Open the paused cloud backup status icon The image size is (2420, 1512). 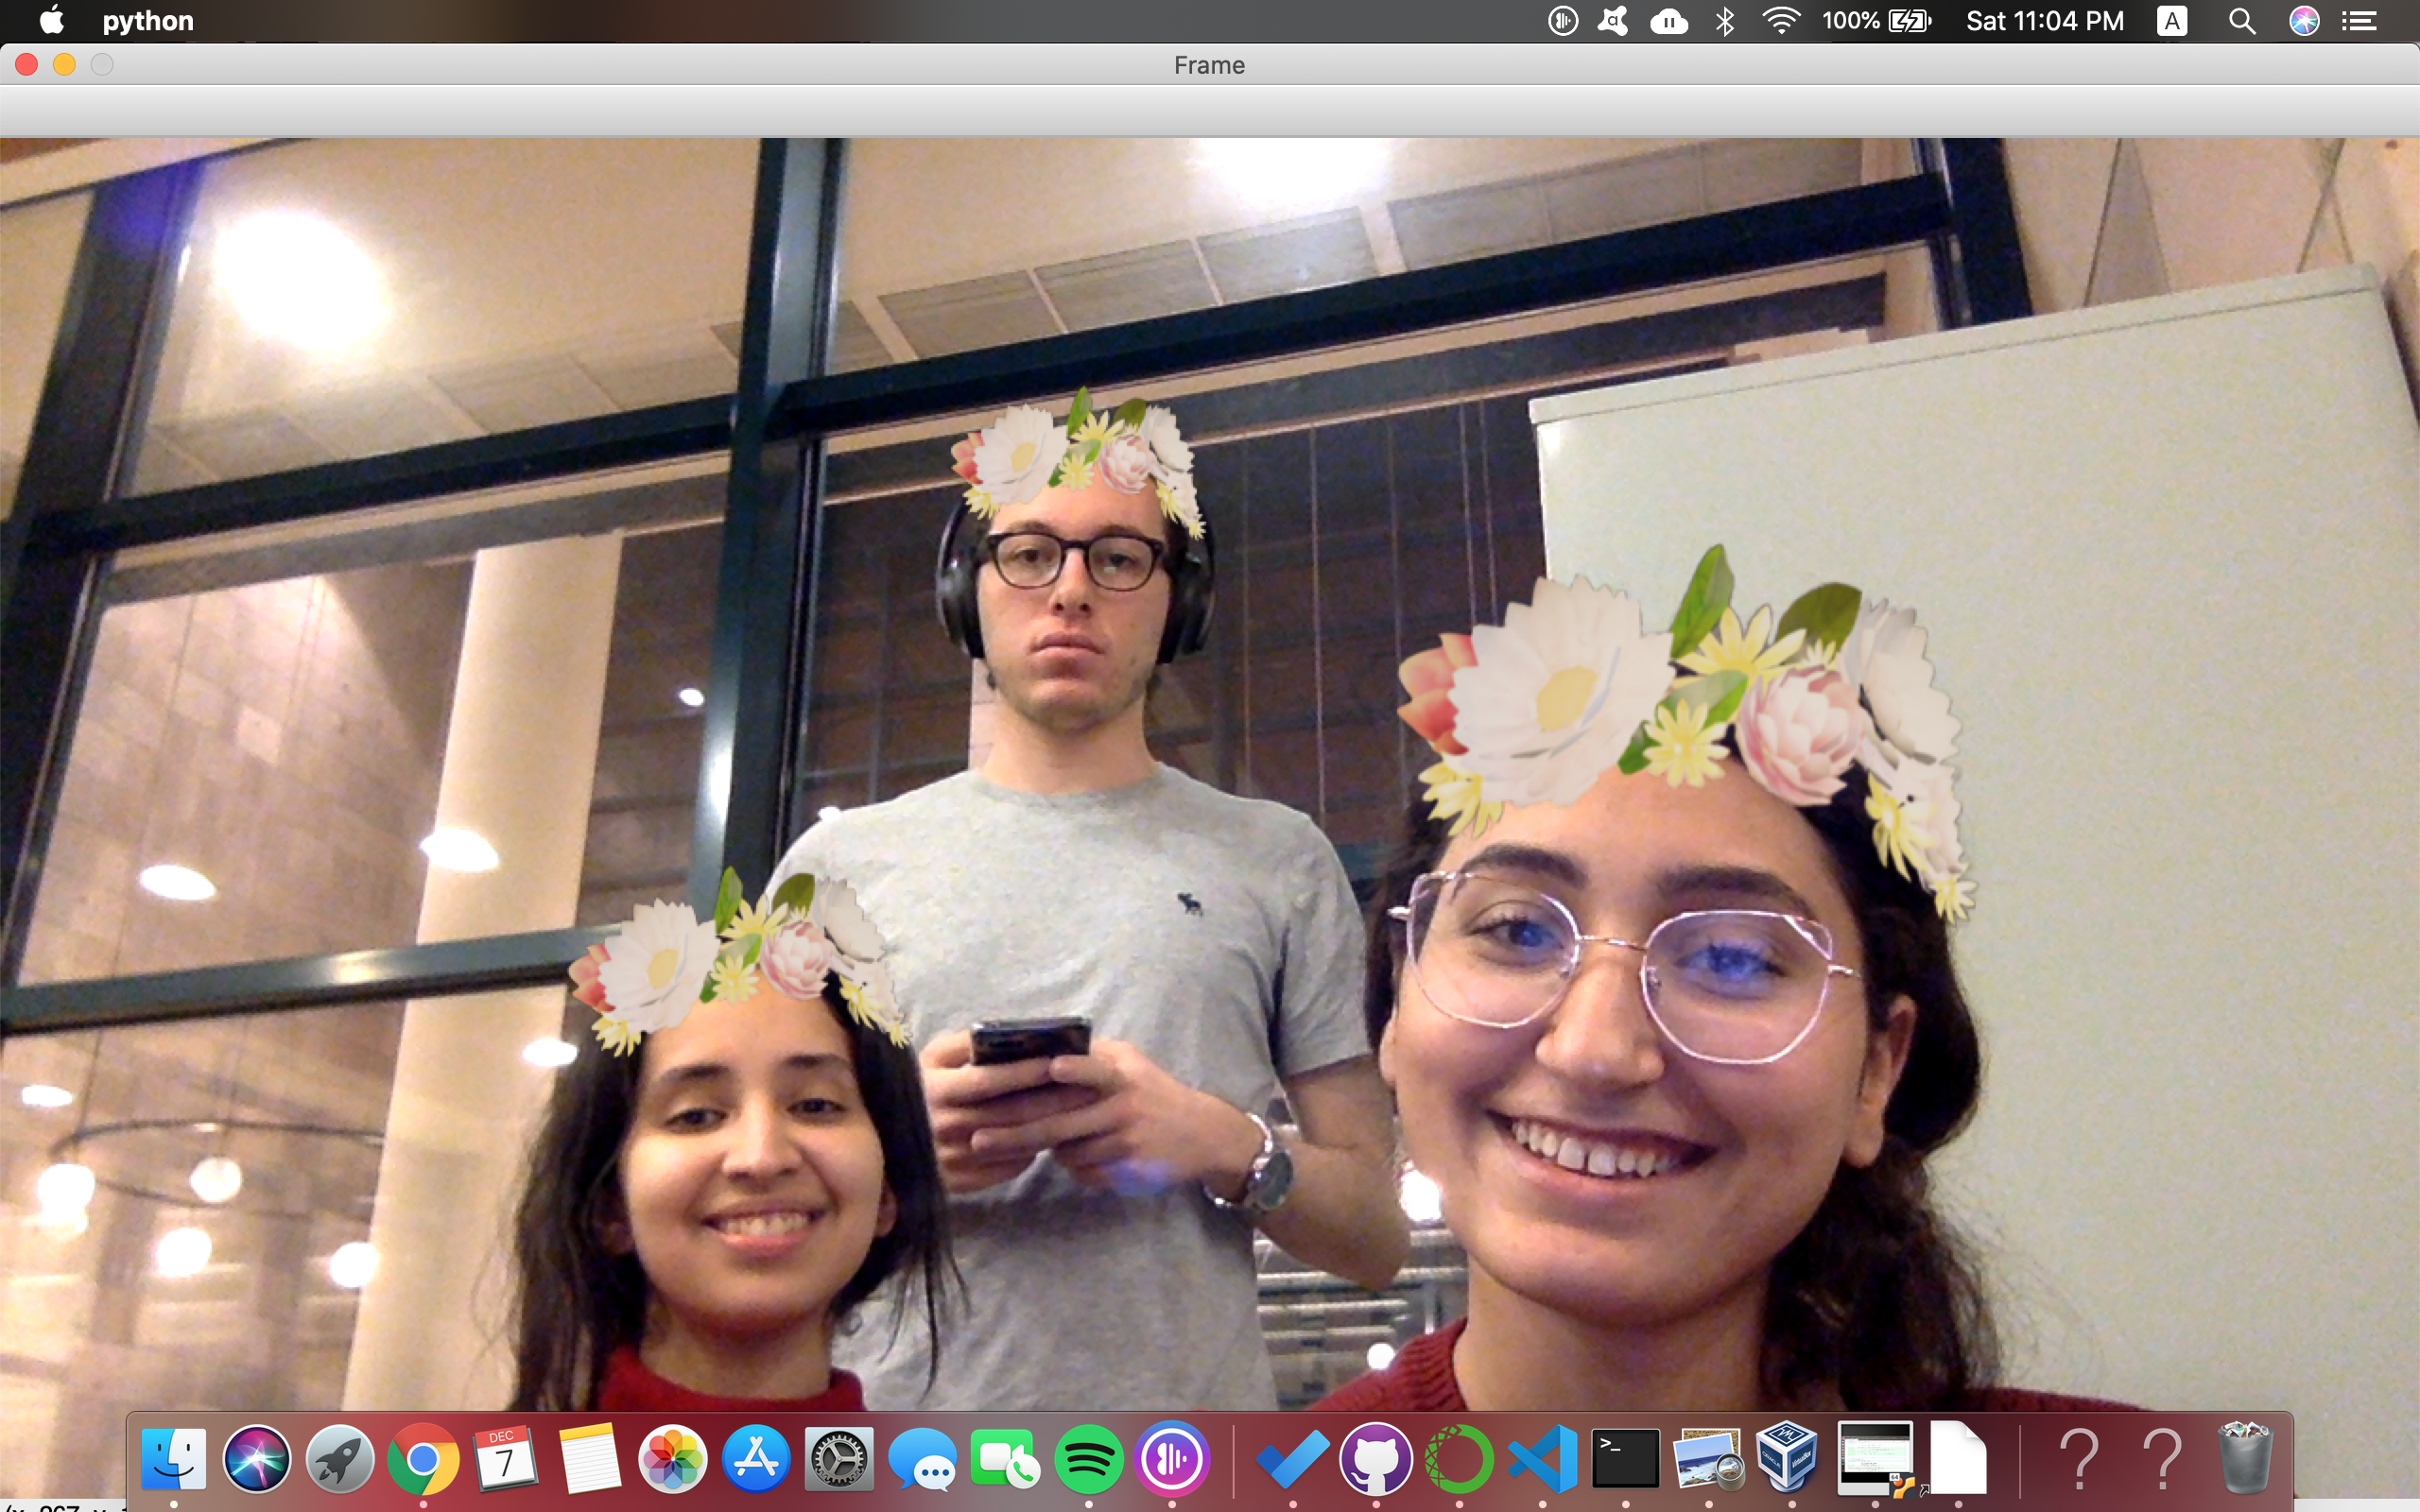(1669, 21)
